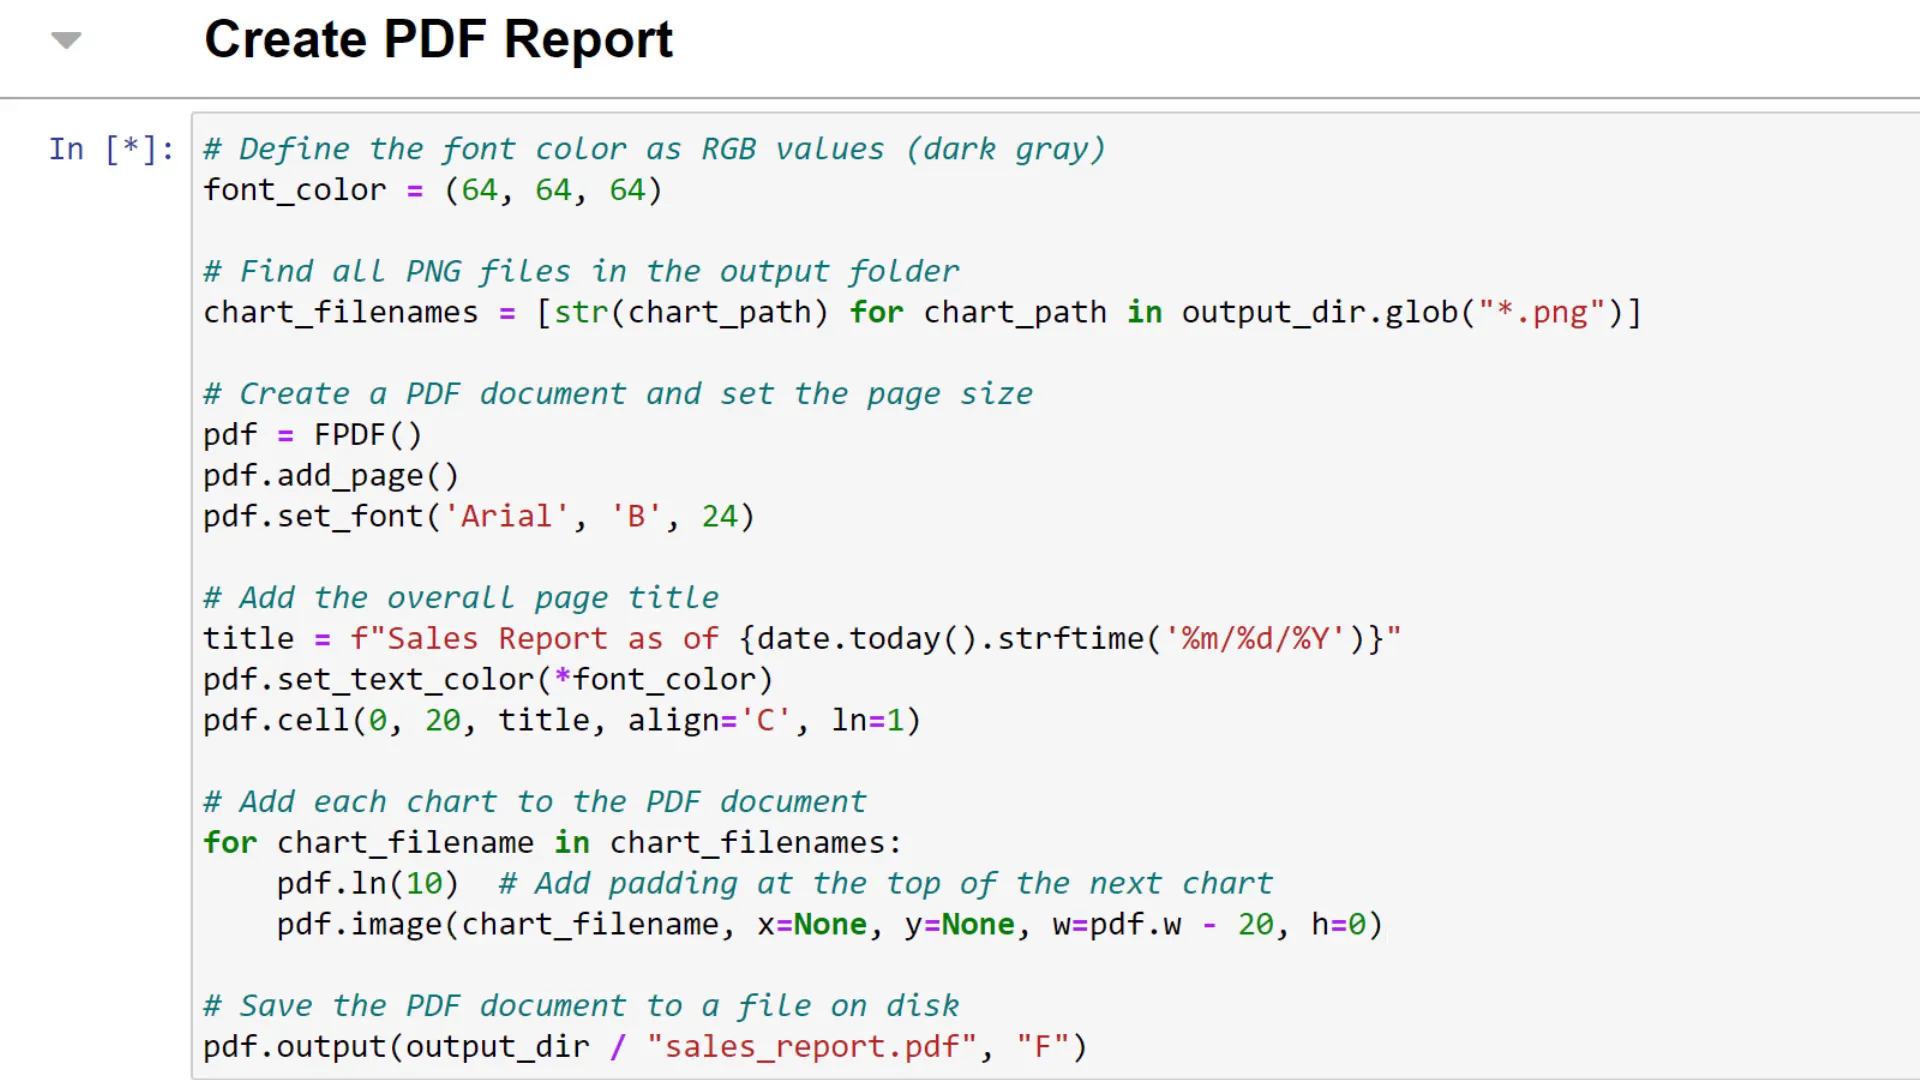
Task: Click the pdf.cell(0, 20, title...) line
Action: 562,720
